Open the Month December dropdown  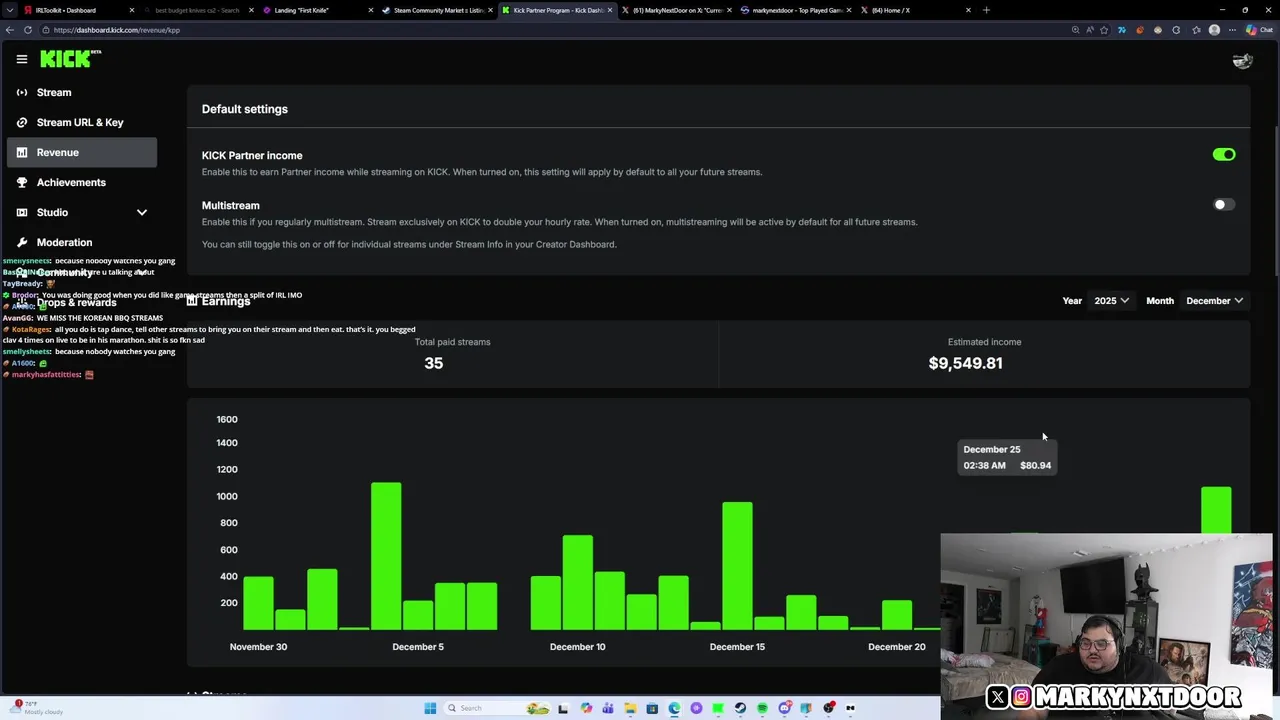click(1214, 300)
